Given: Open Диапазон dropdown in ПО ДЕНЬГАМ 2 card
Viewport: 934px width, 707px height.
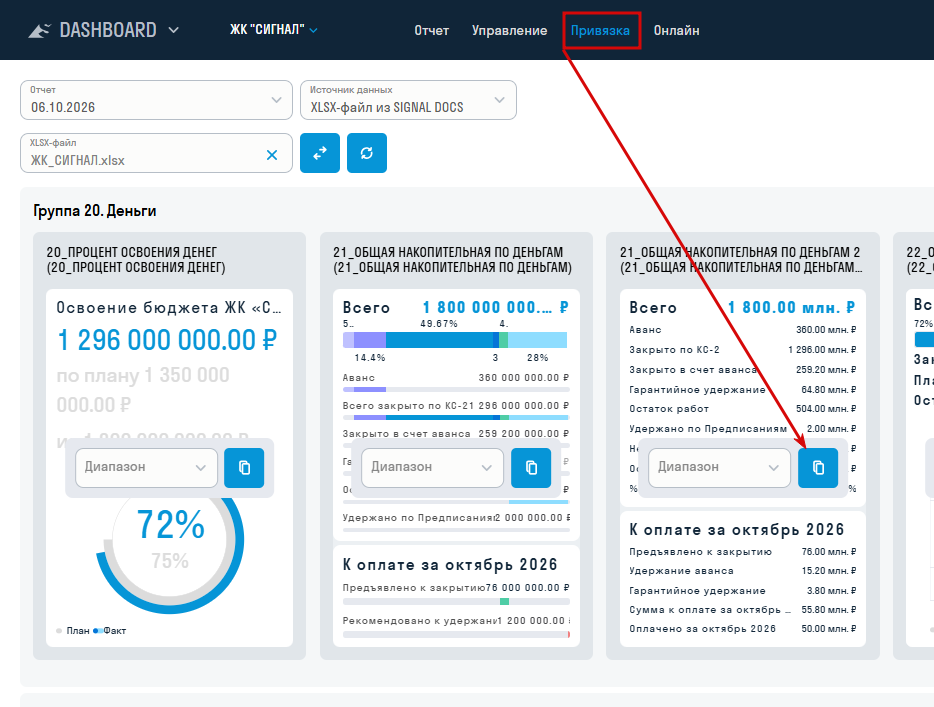Looking at the screenshot, I should [x=719, y=468].
